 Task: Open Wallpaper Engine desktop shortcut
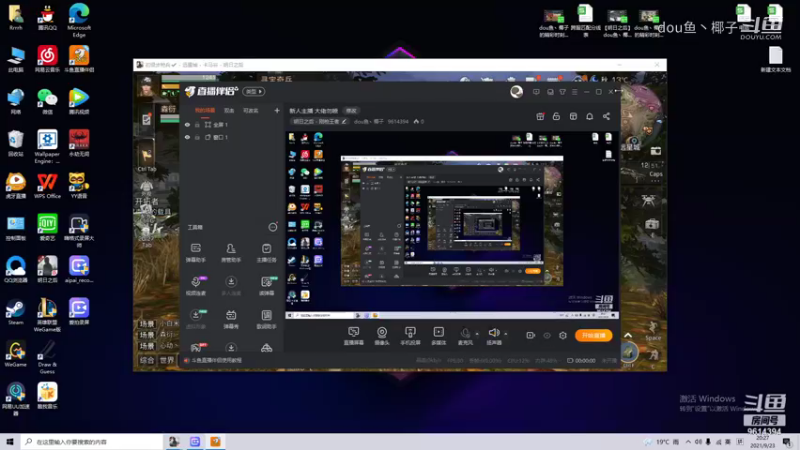click(47, 146)
